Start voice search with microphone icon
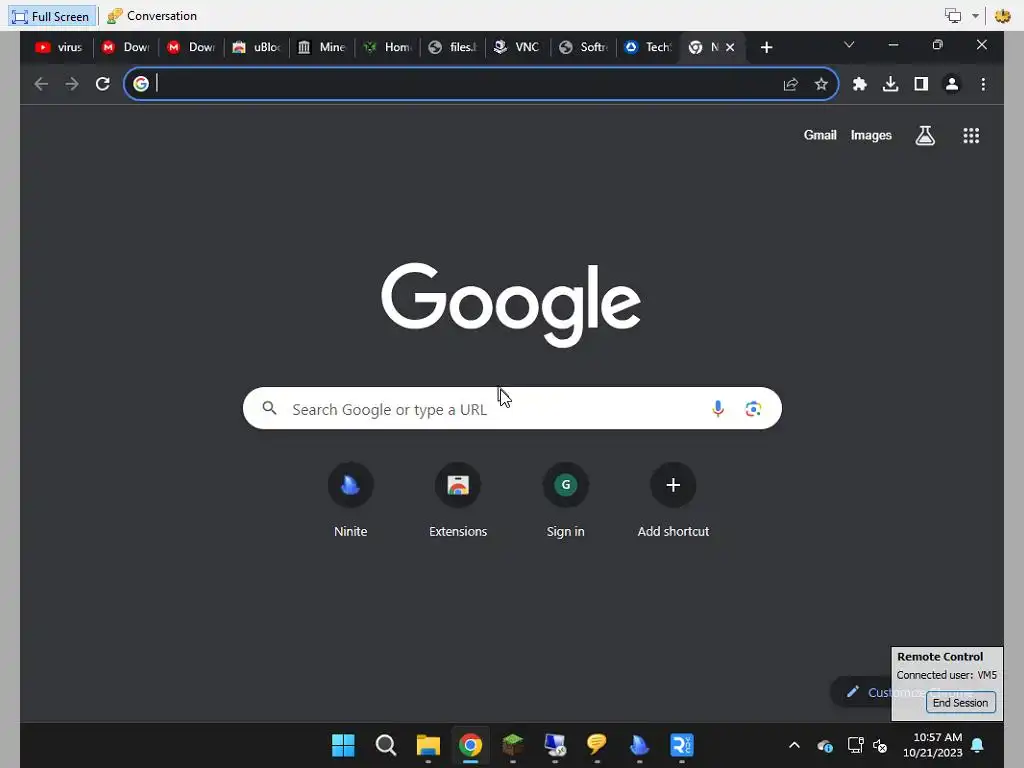Viewport: 1024px width, 768px height. click(718, 408)
